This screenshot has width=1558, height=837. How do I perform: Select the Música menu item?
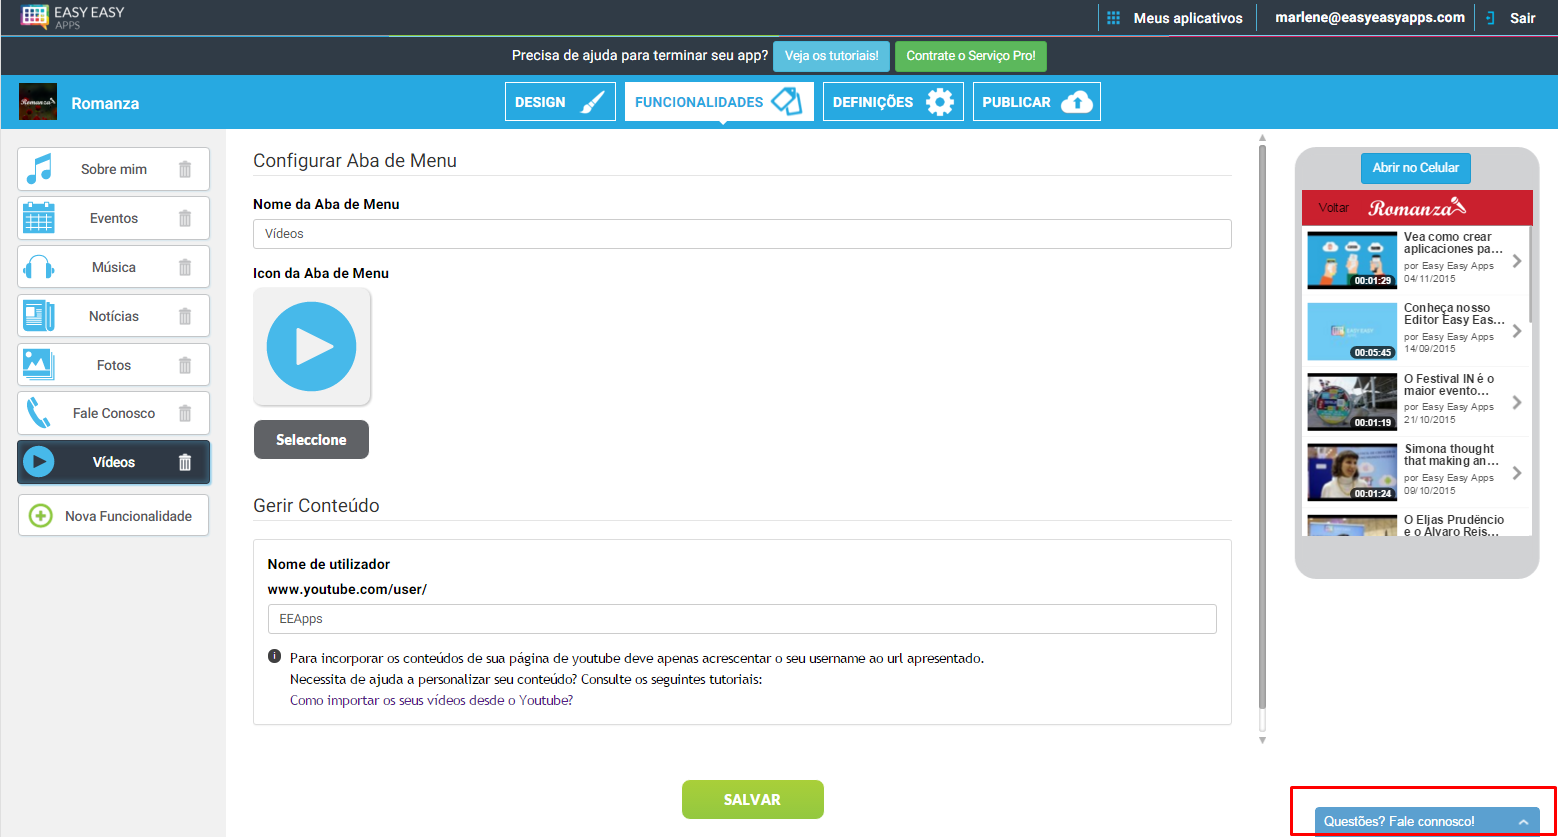(x=113, y=267)
